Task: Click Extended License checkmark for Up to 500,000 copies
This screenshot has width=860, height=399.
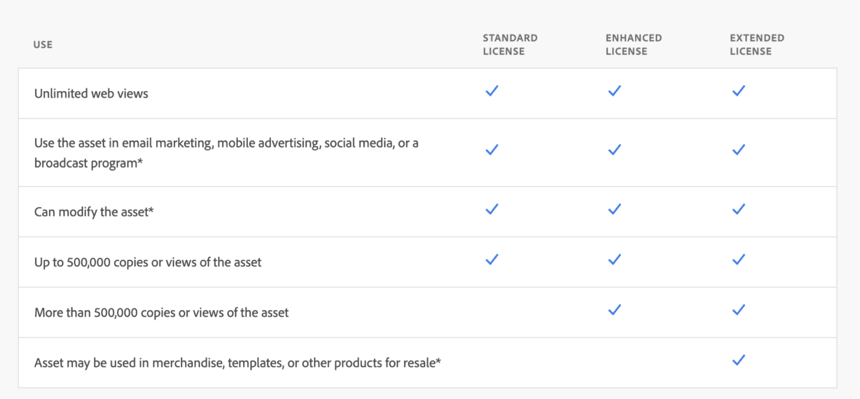Action: (x=738, y=259)
